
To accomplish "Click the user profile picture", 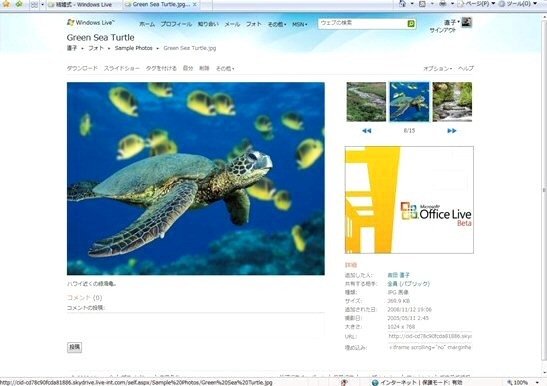I will click(x=467, y=22).
